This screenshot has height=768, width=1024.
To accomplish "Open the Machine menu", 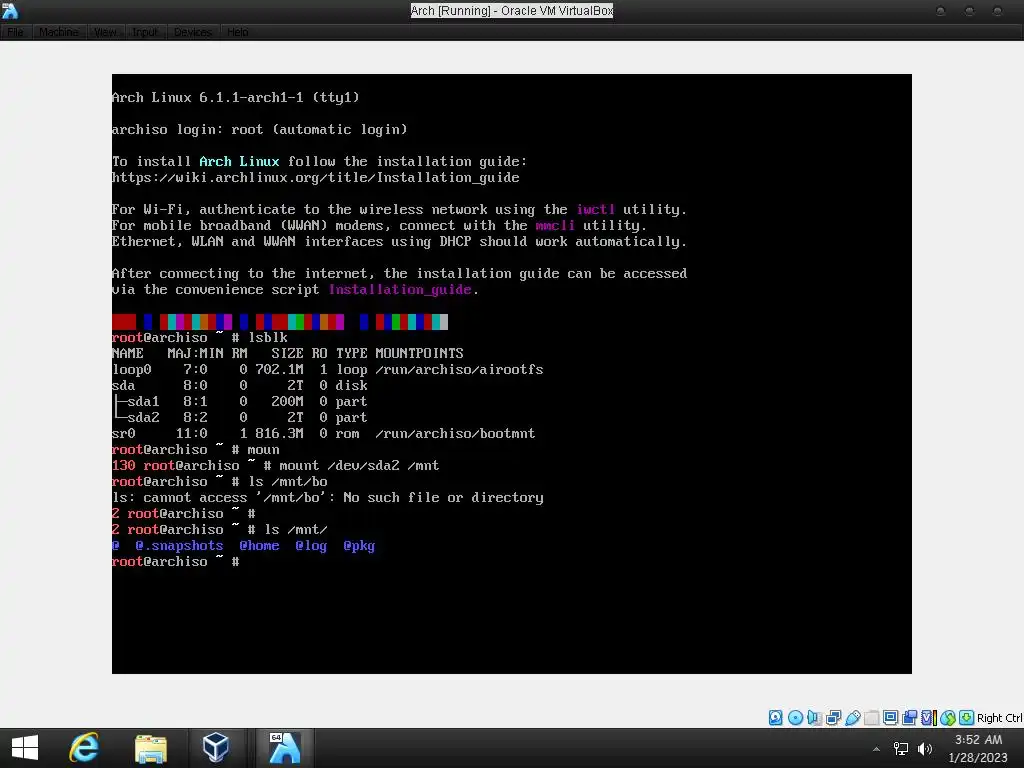I will (59, 32).
